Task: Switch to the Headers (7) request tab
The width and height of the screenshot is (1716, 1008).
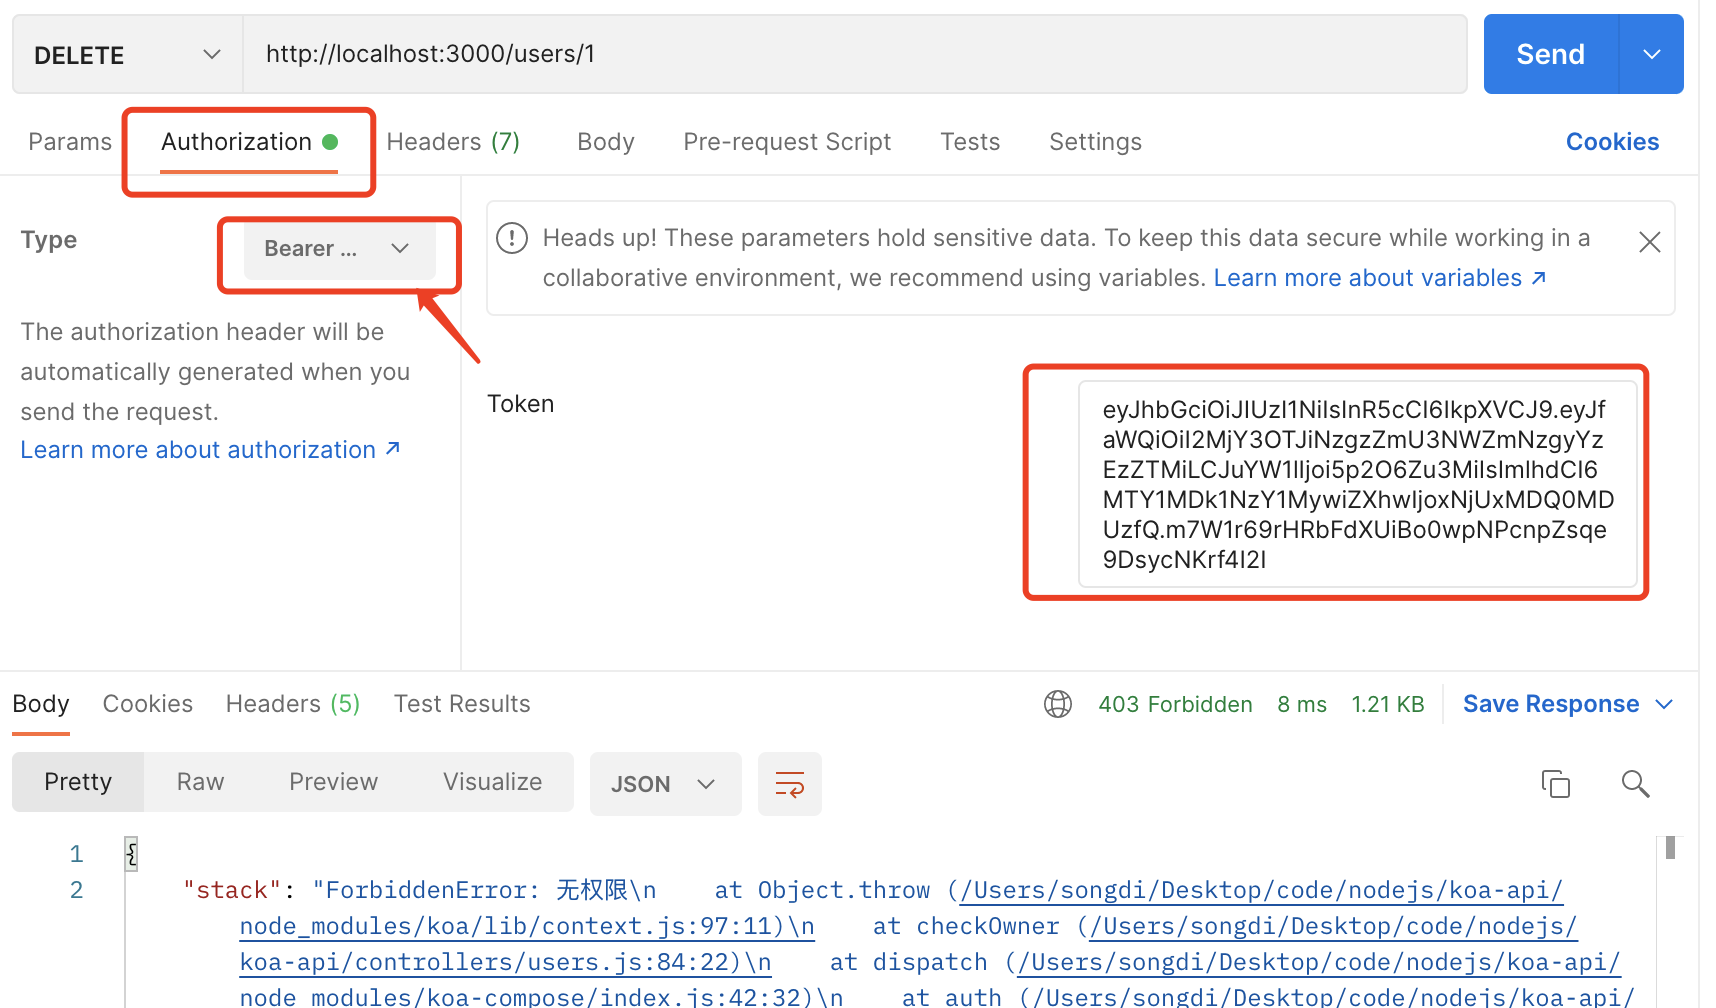Action: click(453, 141)
